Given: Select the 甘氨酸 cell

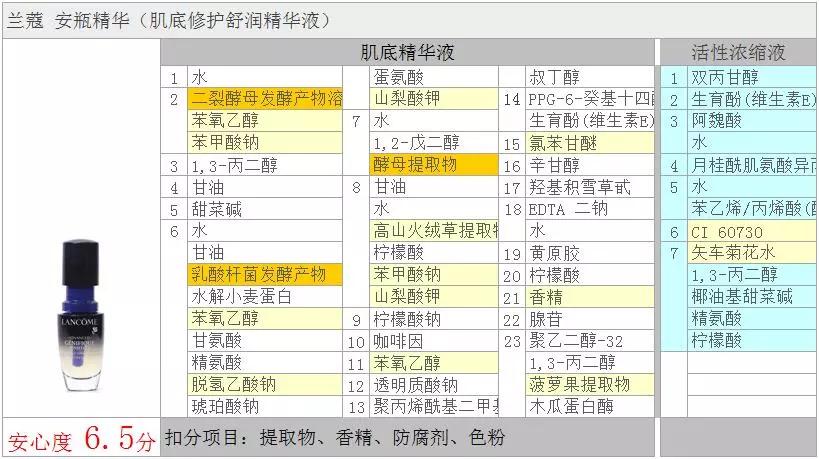Looking at the screenshot, I should click(265, 340).
